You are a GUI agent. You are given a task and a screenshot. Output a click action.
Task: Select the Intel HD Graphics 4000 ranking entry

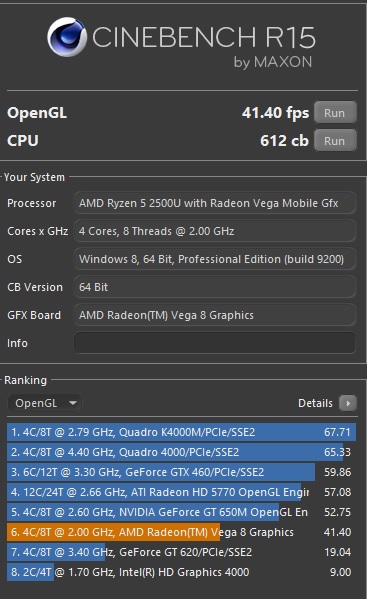pyautogui.click(x=181, y=572)
